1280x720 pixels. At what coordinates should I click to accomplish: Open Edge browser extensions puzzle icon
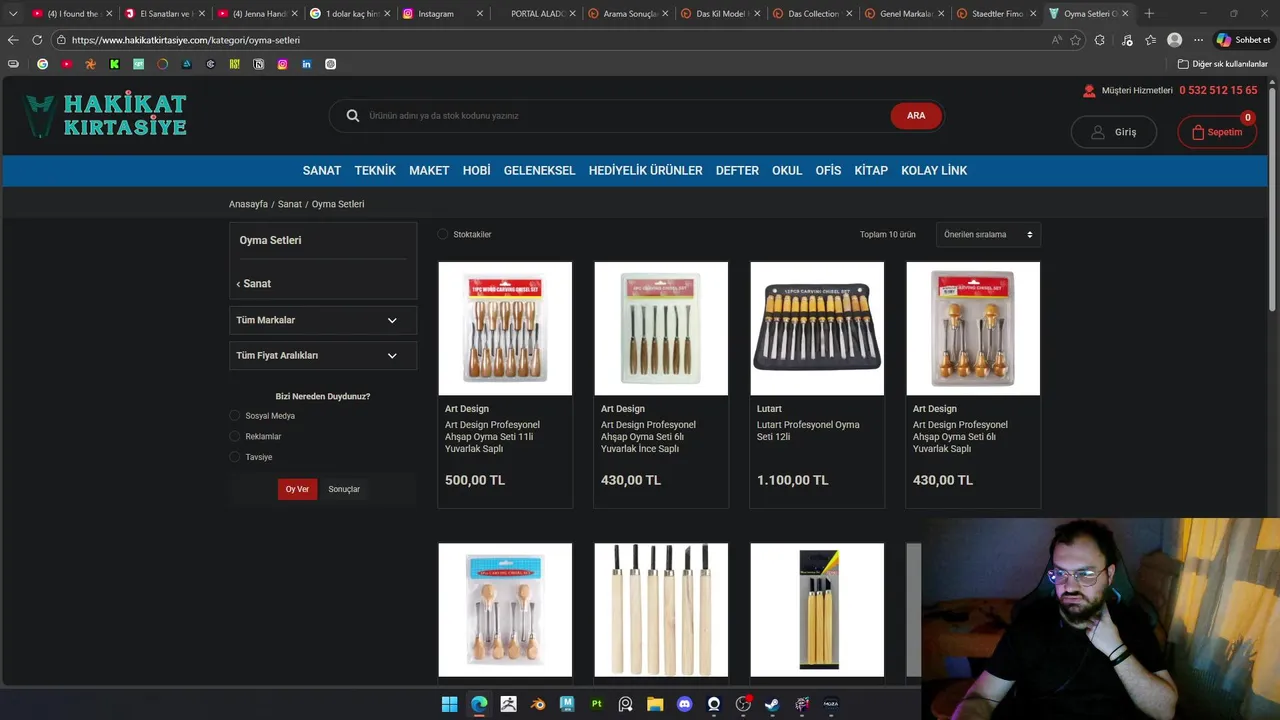(1100, 40)
